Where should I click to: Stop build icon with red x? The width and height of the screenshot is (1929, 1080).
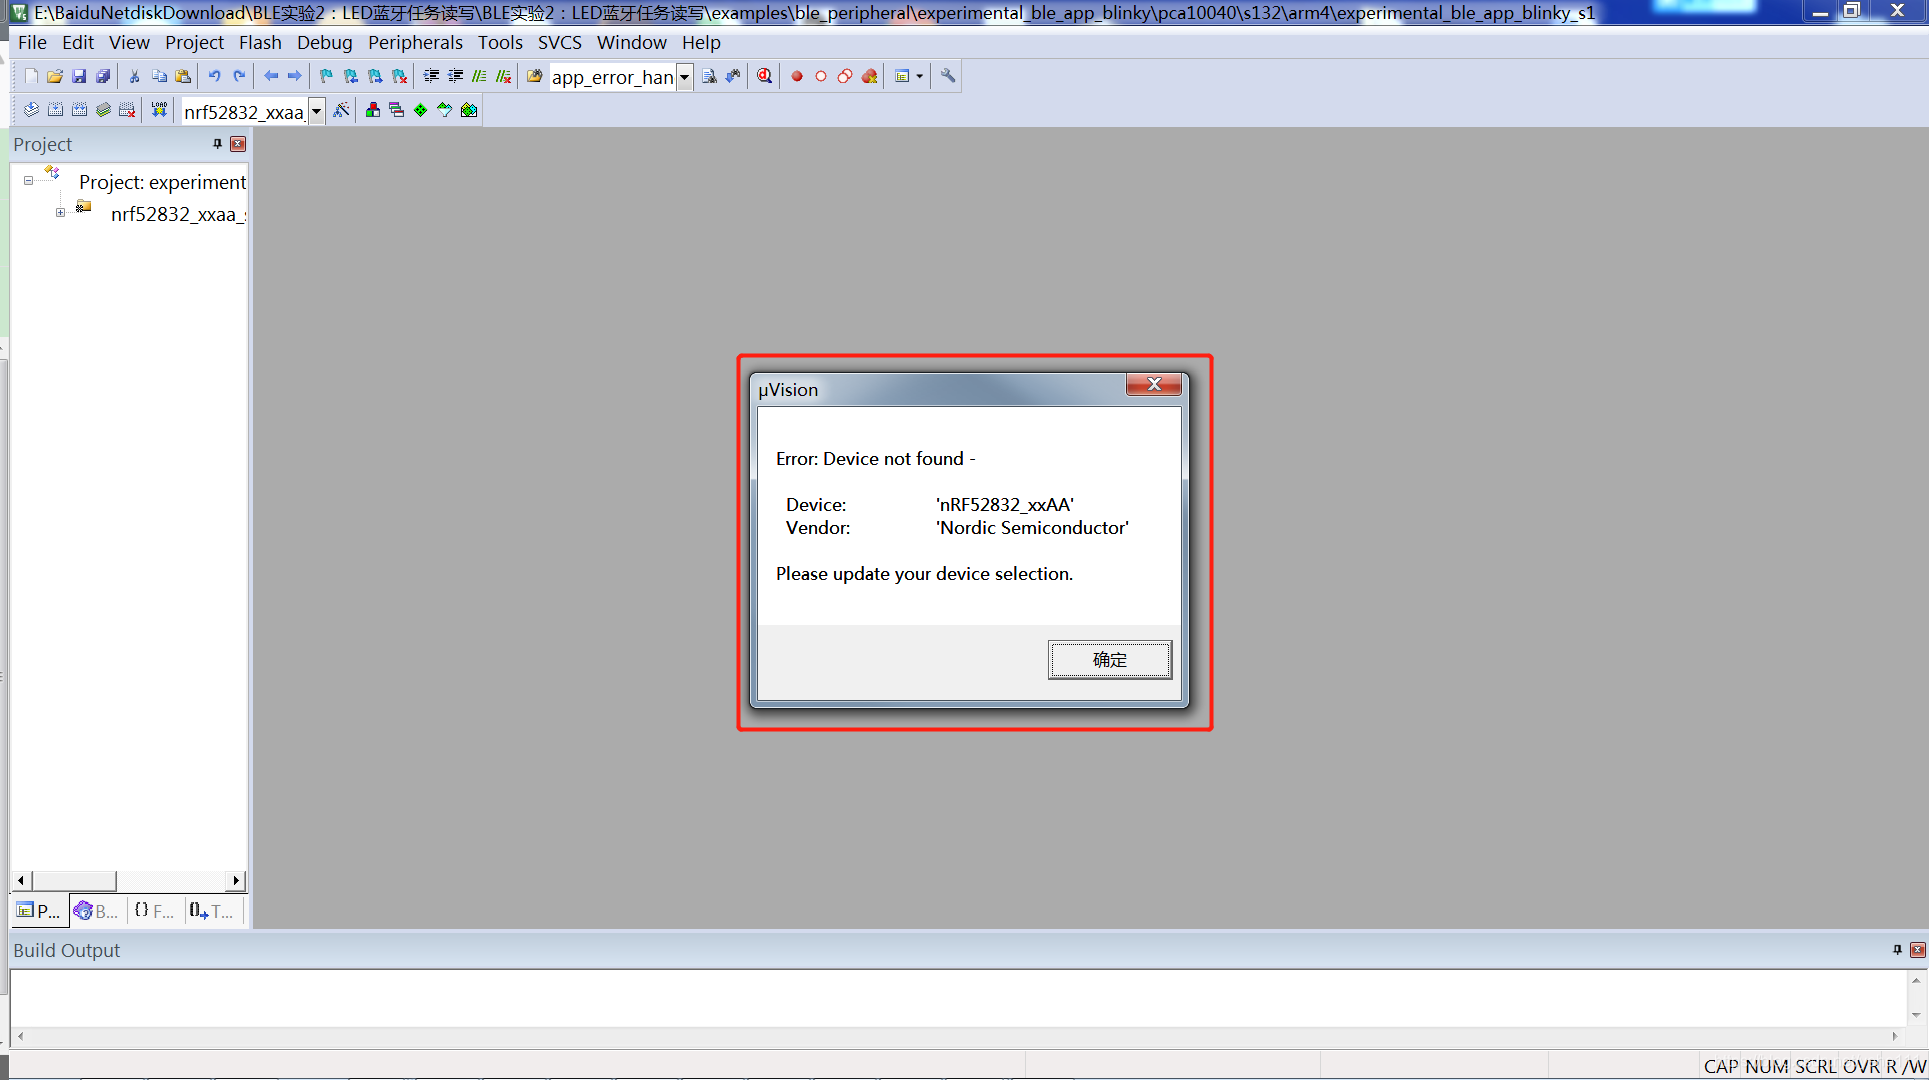click(x=127, y=110)
